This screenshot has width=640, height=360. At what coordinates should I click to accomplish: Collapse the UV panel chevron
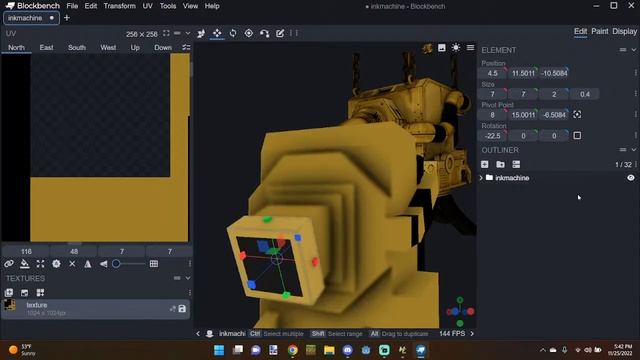pos(188,33)
